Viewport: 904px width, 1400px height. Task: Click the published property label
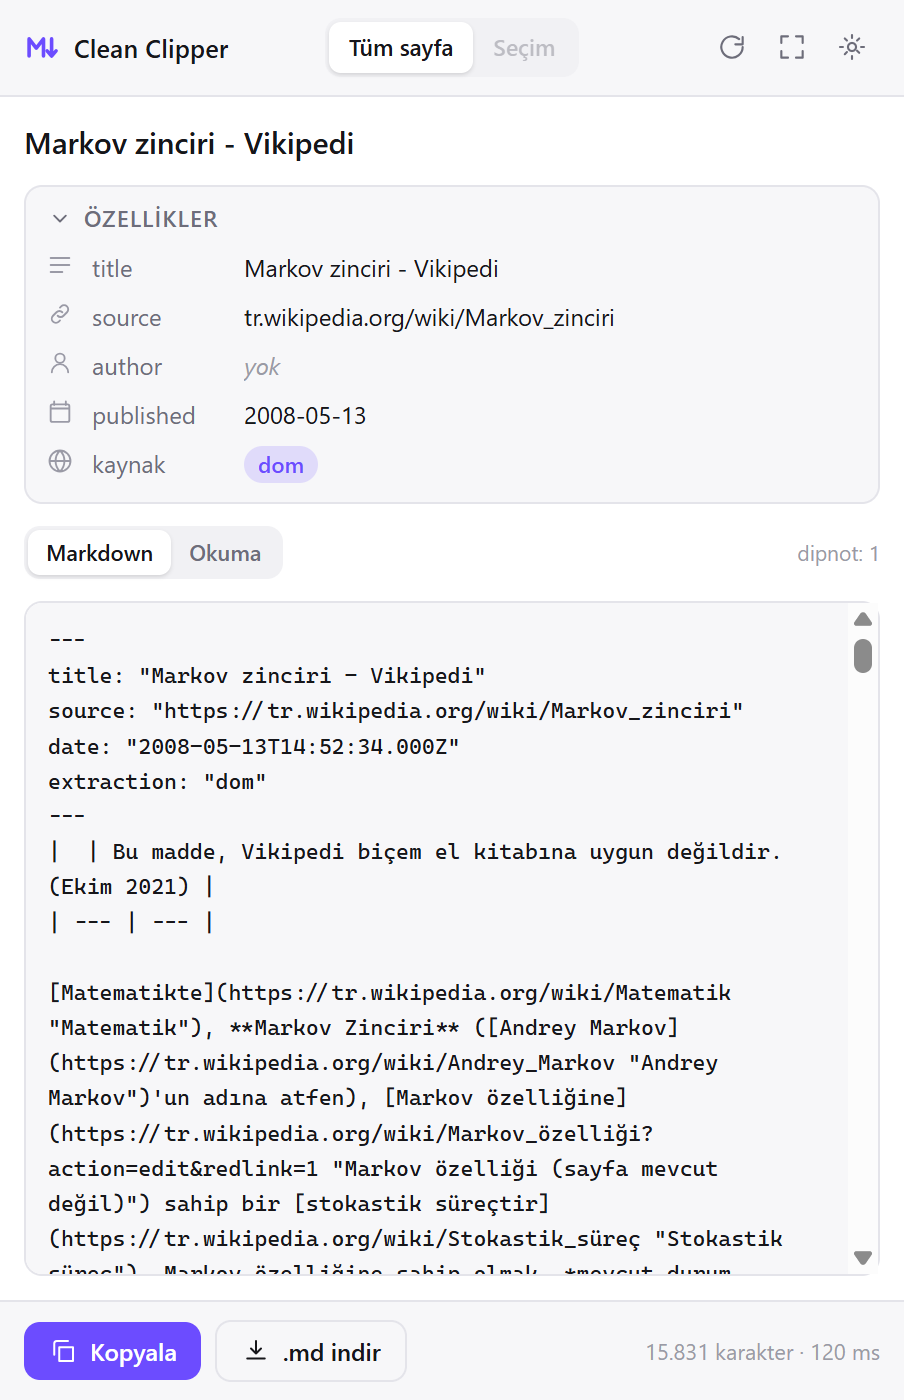tap(144, 416)
